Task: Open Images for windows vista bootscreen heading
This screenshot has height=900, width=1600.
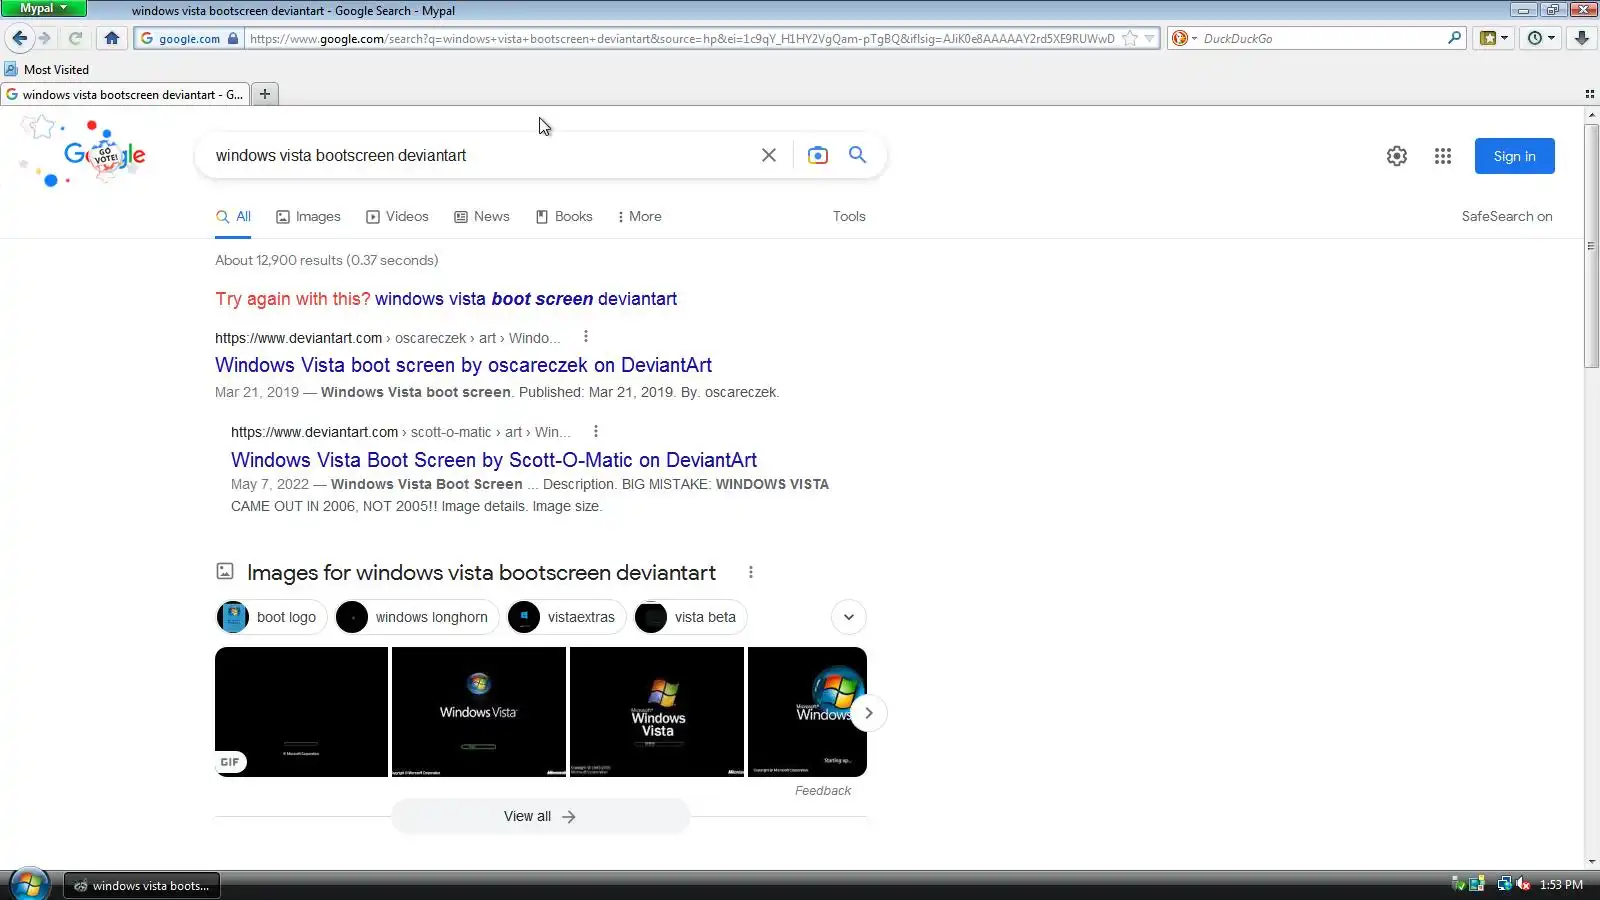Action: (481, 572)
